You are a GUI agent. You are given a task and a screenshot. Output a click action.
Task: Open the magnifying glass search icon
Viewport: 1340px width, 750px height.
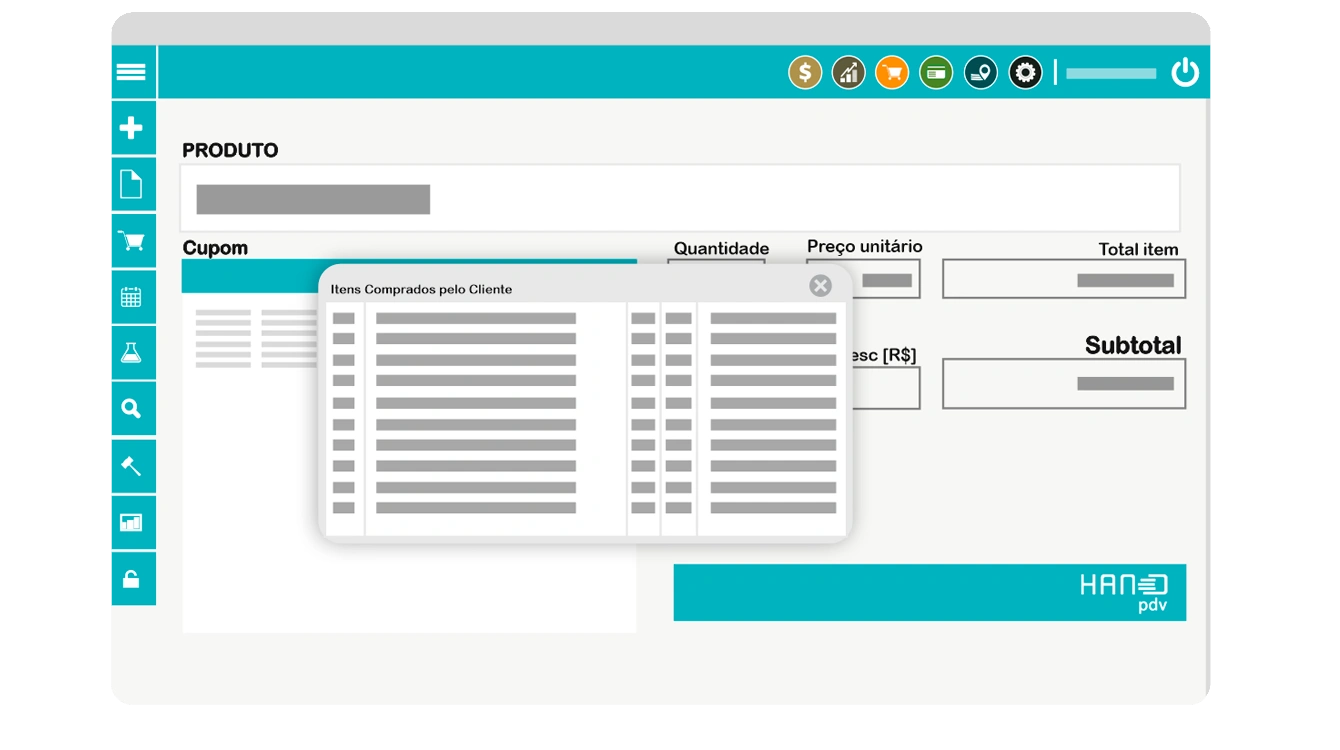tap(131, 408)
